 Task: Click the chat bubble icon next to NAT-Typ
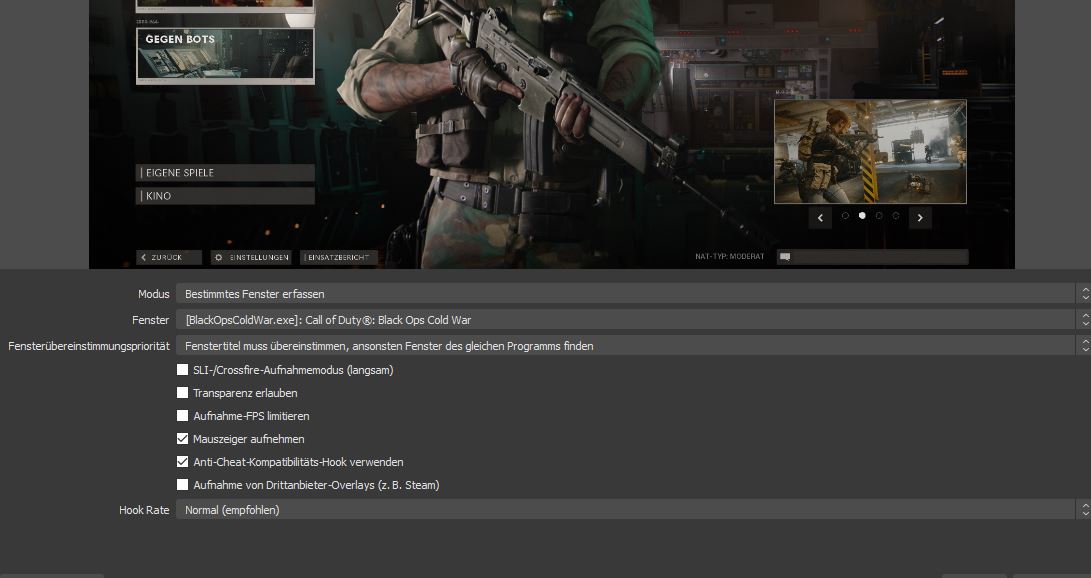pyautogui.click(x=785, y=257)
